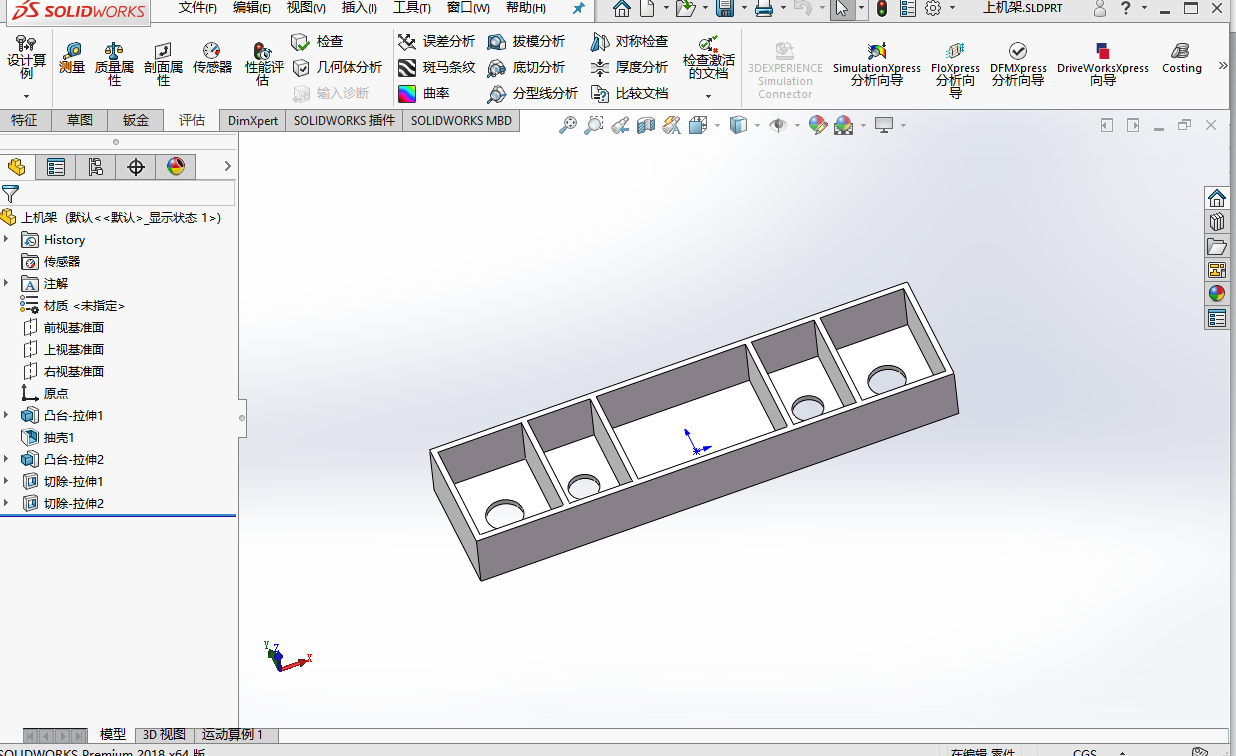Image resolution: width=1236 pixels, height=756 pixels.
Task: Toggle 拔模分析 draft analysis
Action: [526, 41]
